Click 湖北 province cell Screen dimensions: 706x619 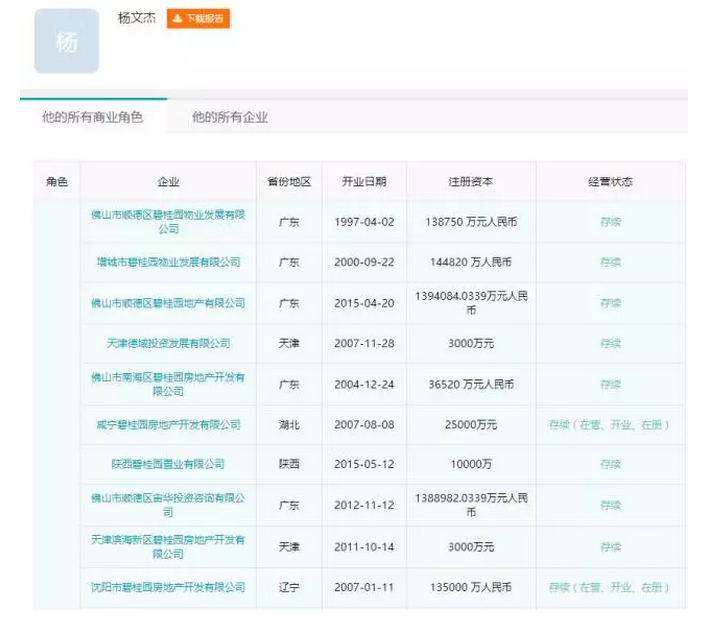click(289, 425)
